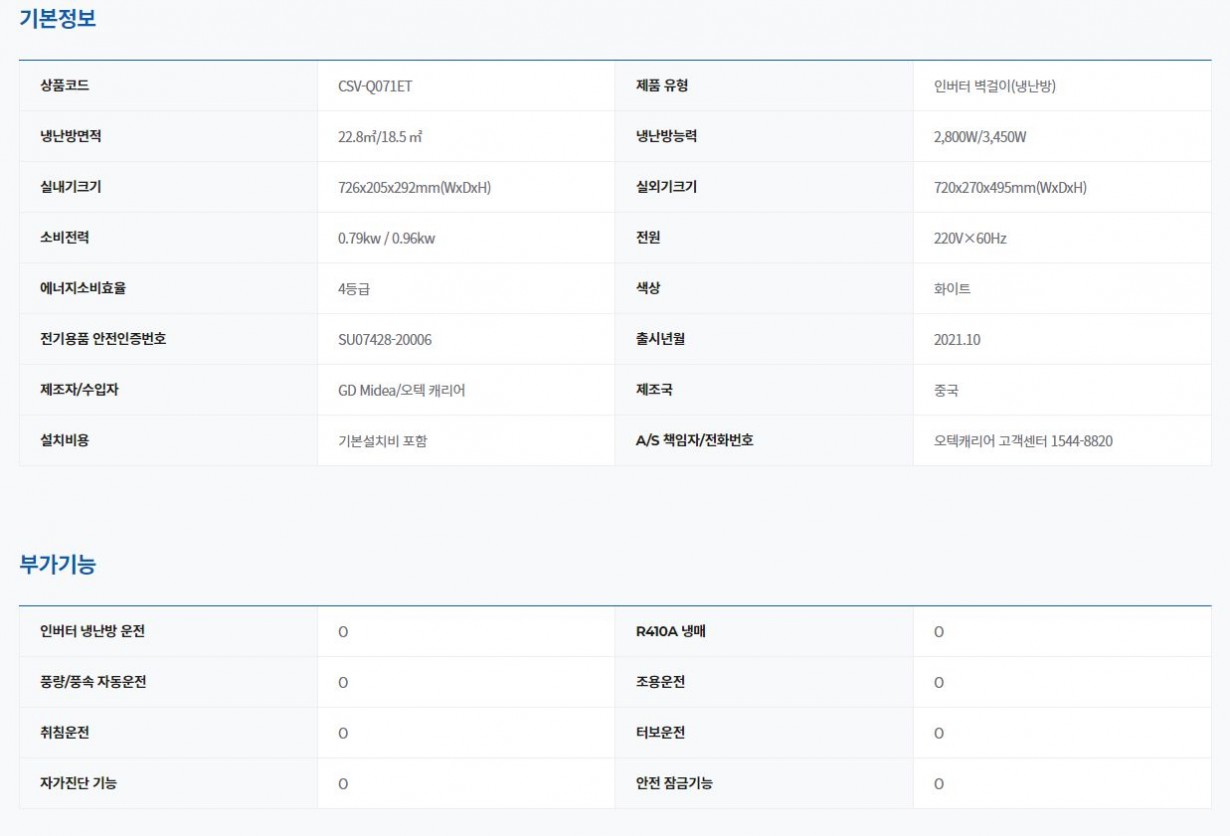The image size is (1230, 836).
Task: Click the 220V×60Hz power supply value
Action: [x=969, y=238]
